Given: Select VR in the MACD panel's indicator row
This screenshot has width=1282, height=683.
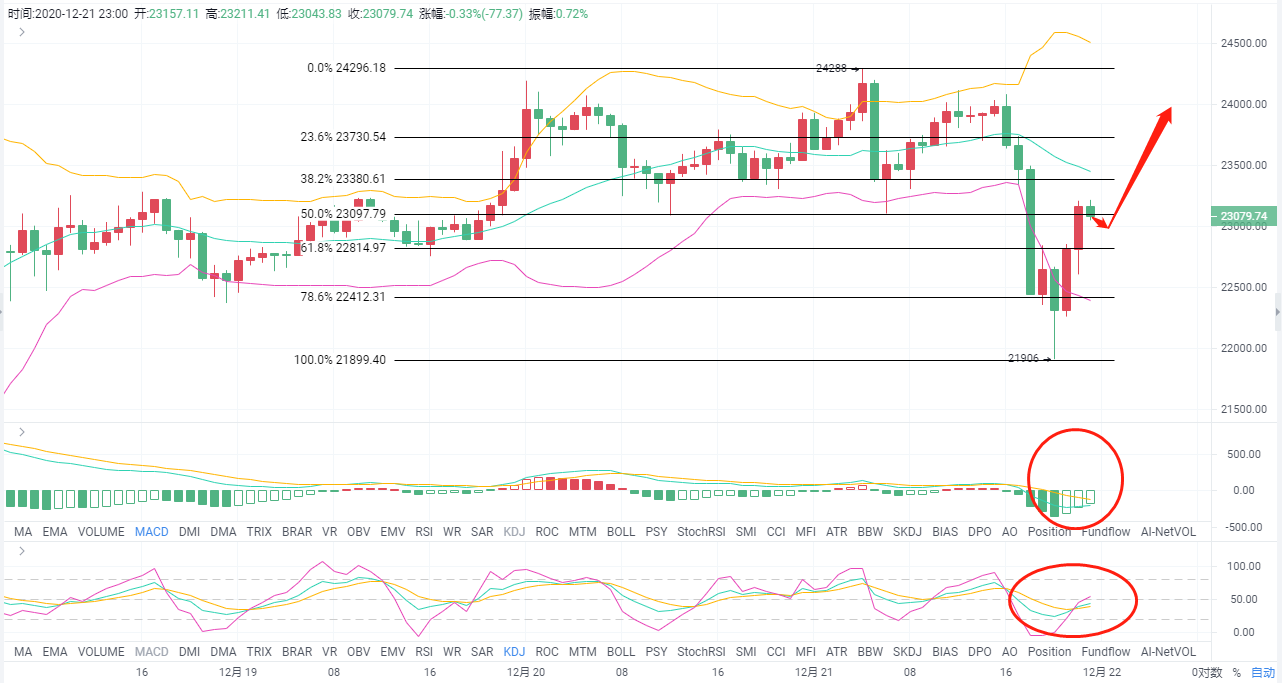Looking at the screenshot, I should (330, 532).
